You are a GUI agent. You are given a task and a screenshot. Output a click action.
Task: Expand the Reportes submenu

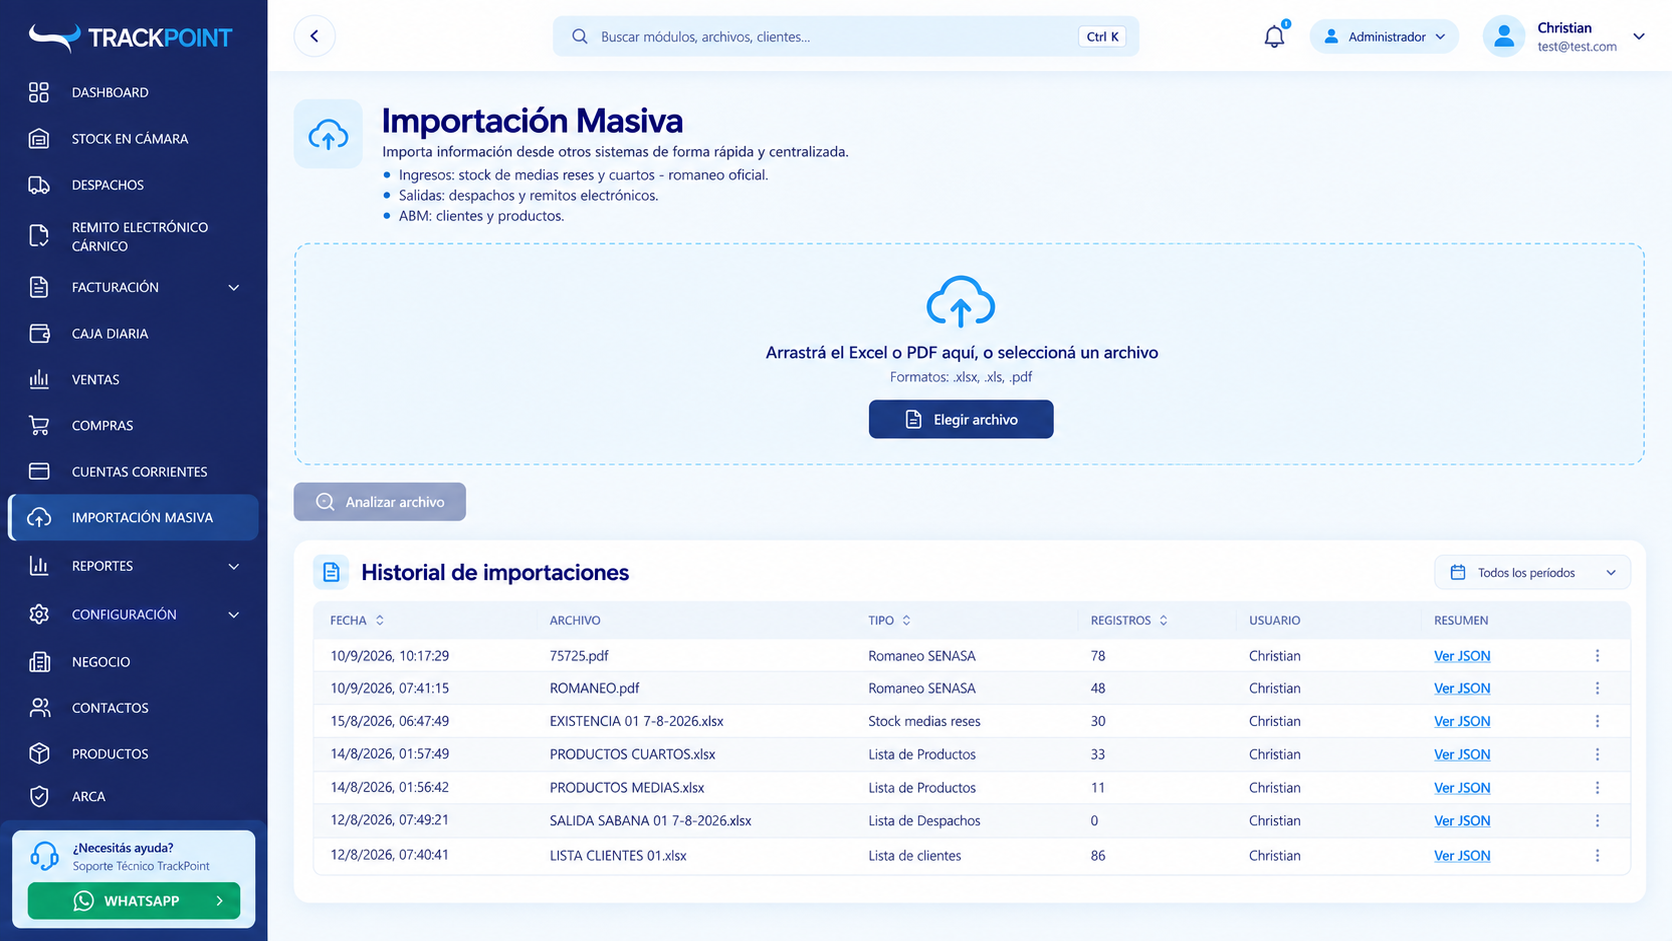point(234,566)
